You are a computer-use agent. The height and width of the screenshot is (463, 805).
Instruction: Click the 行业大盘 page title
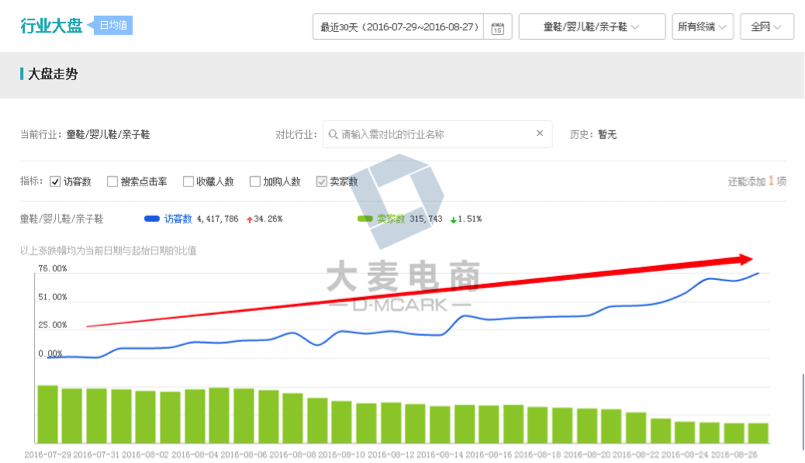[50, 26]
